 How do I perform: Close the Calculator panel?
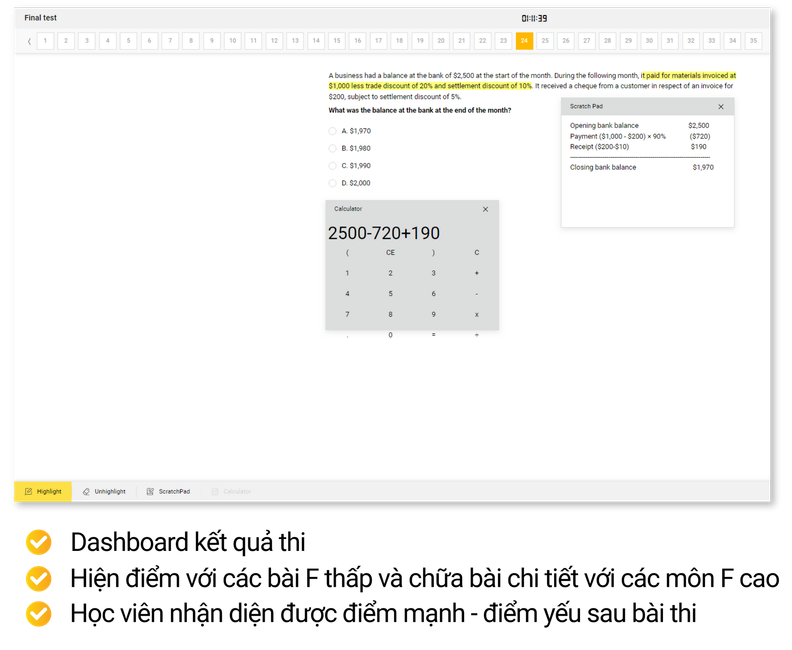tap(485, 209)
